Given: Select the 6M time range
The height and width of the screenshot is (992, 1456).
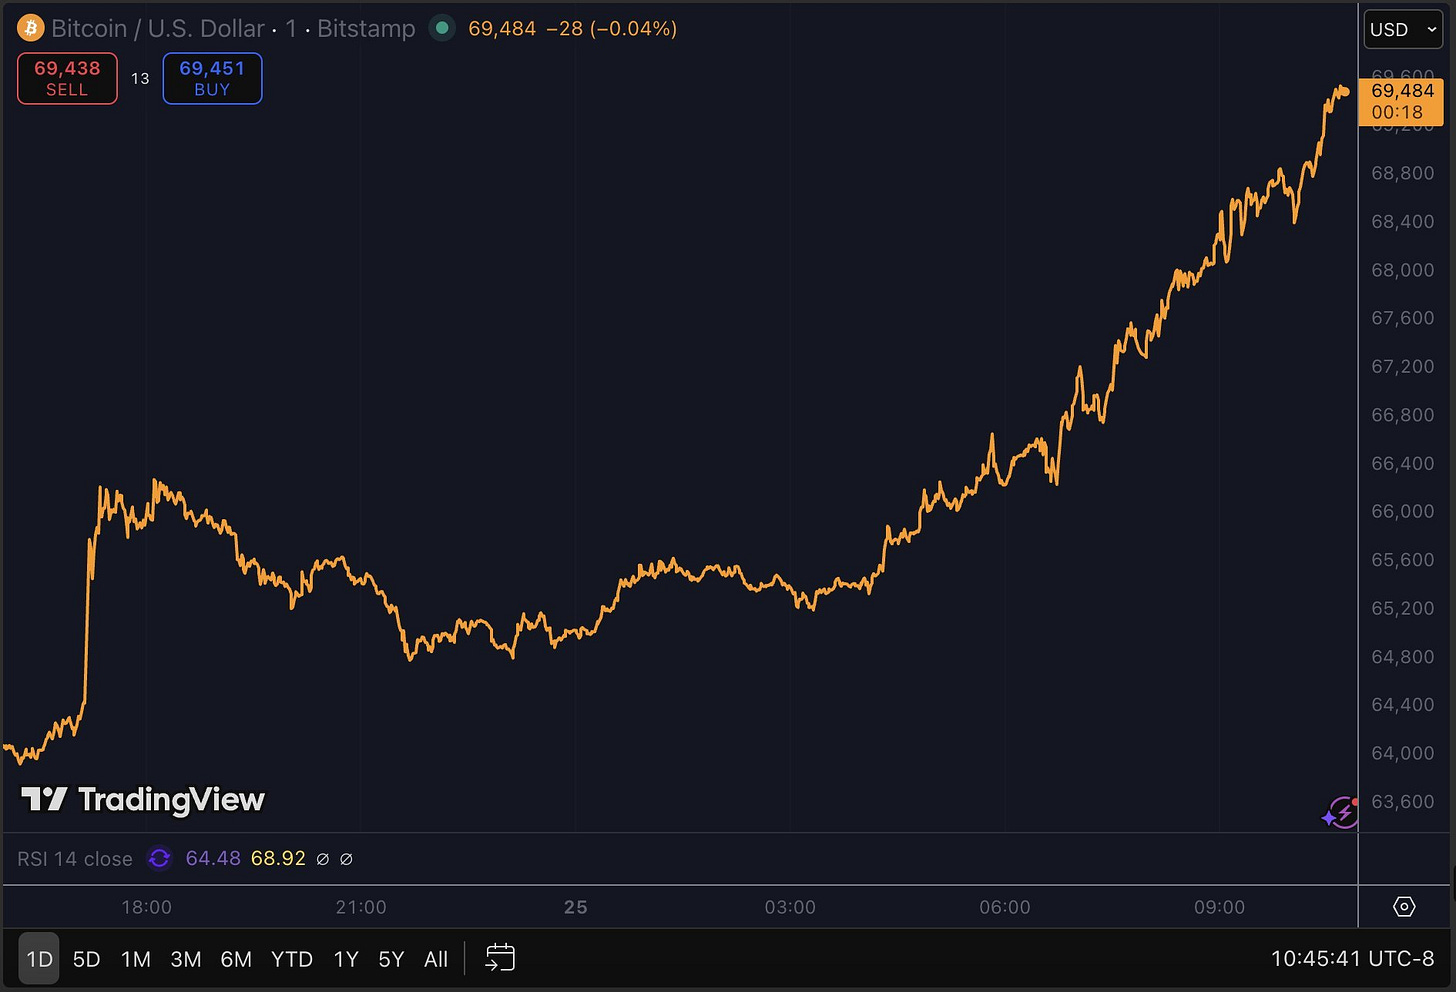Looking at the screenshot, I should 236,959.
